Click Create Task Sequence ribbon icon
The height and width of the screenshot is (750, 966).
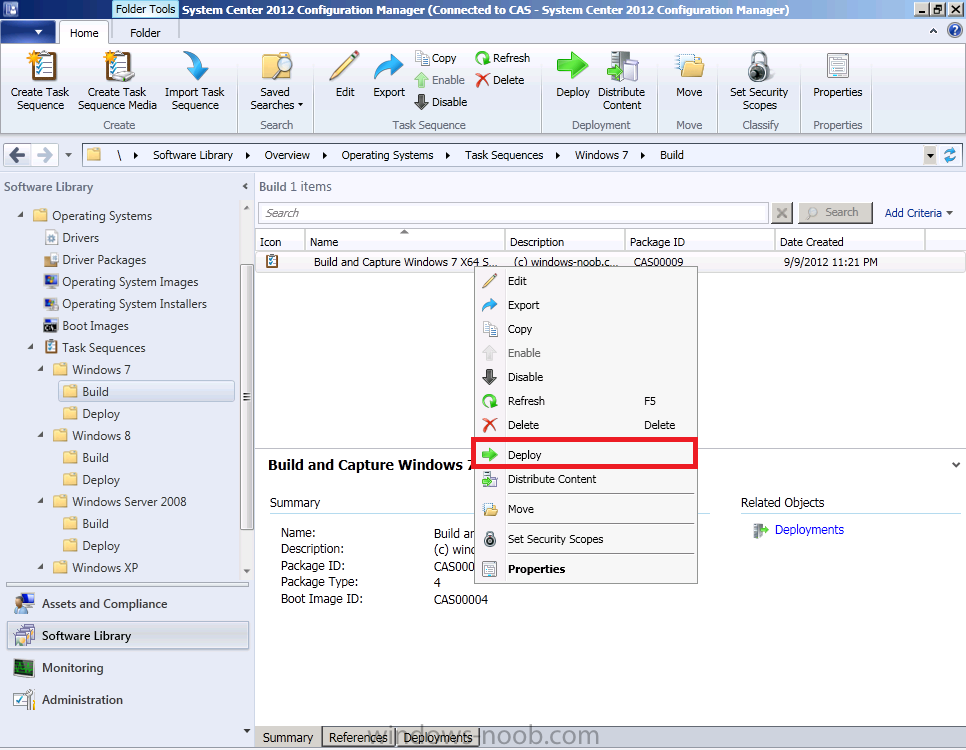pos(41,67)
